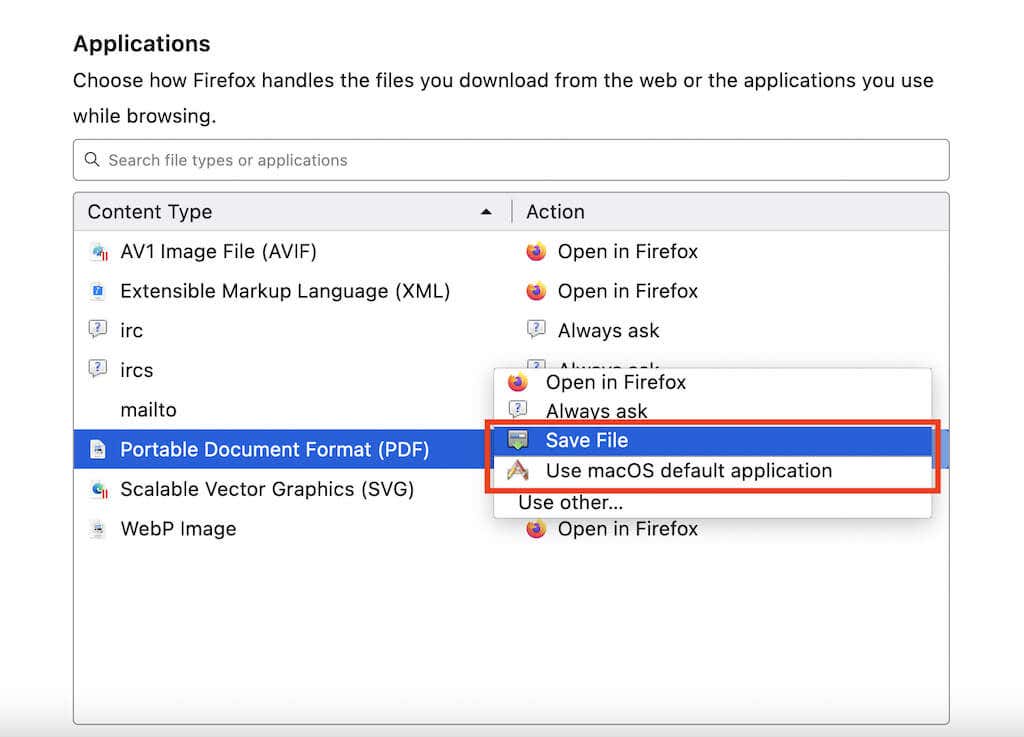Click the irc question mark icon
This screenshot has width=1024, height=737.
click(x=98, y=331)
